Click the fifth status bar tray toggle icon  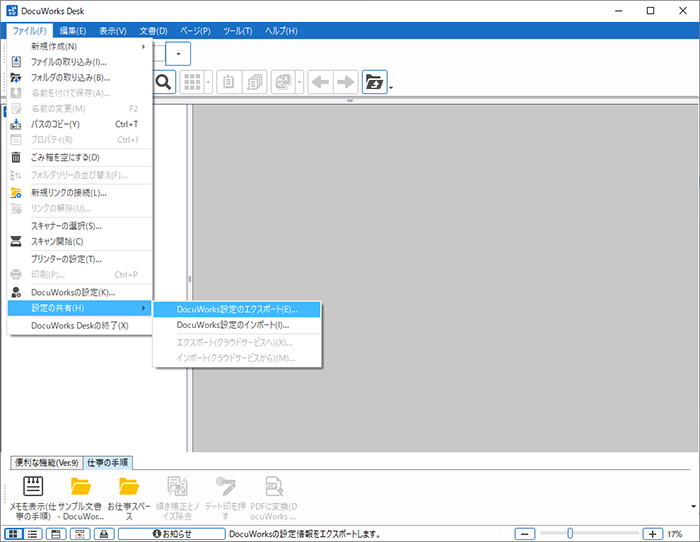(x=104, y=534)
